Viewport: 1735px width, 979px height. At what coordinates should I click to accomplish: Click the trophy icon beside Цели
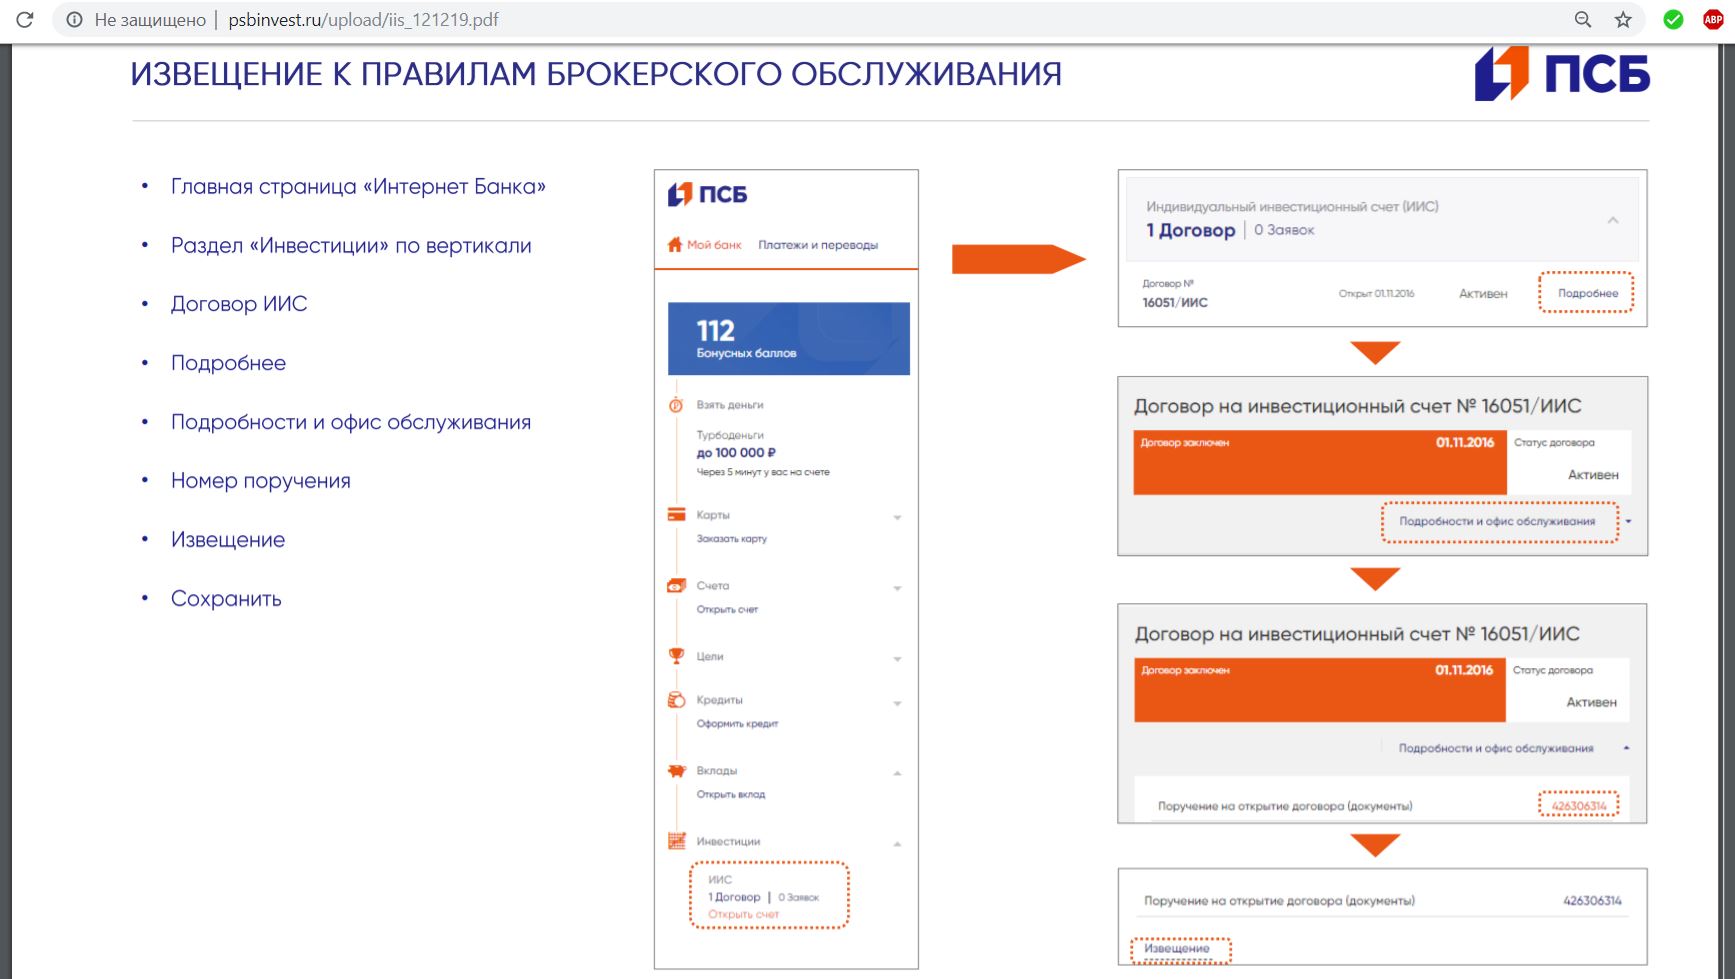pyautogui.click(x=676, y=656)
